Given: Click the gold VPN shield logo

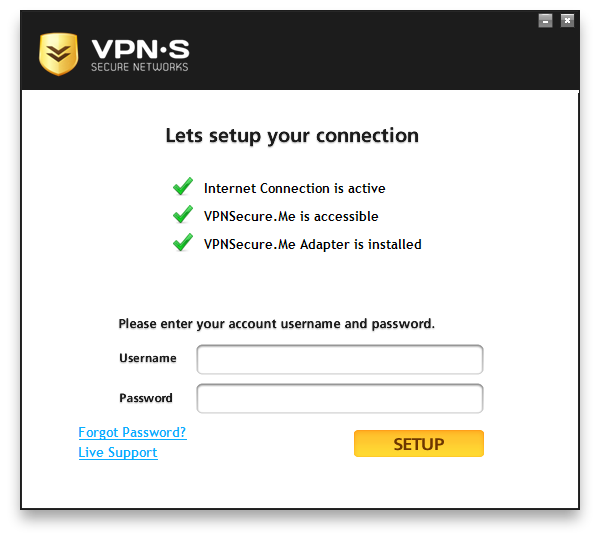Looking at the screenshot, I should [59, 54].
